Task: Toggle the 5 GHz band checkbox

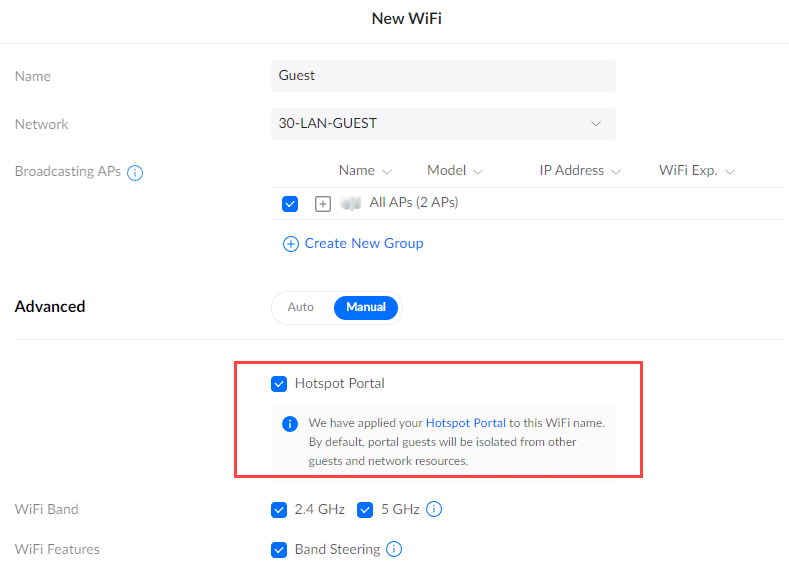Action: tap(365, 509)
